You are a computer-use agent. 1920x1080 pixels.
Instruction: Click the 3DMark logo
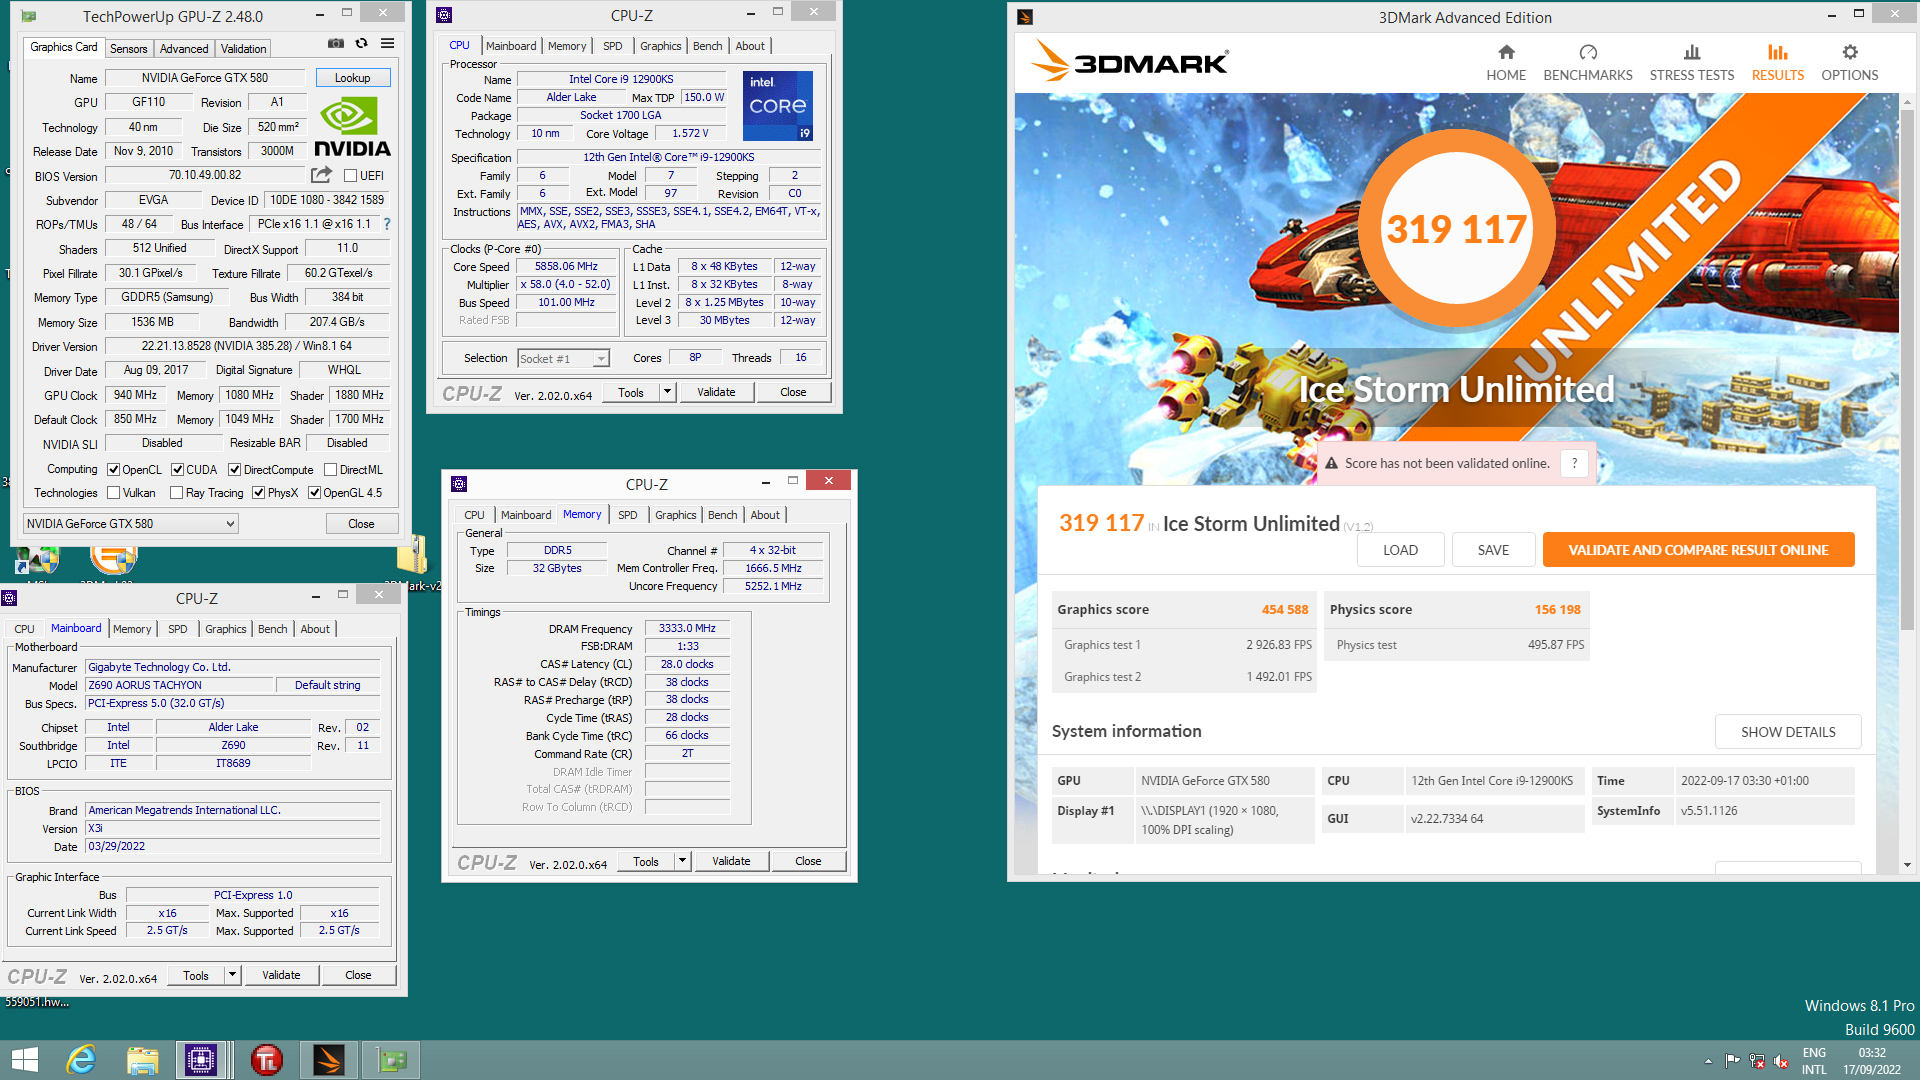(x=1130, y=62)
